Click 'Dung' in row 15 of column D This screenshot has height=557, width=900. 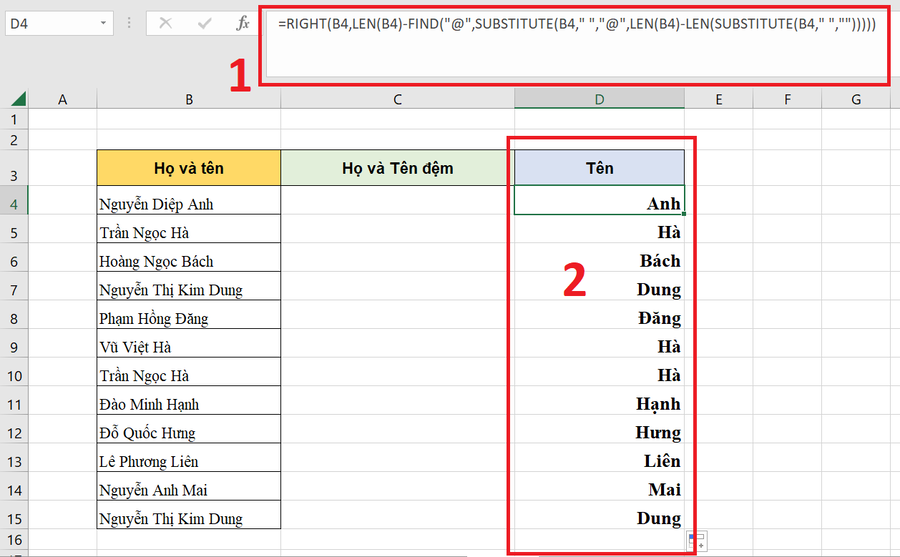[599, 515]
